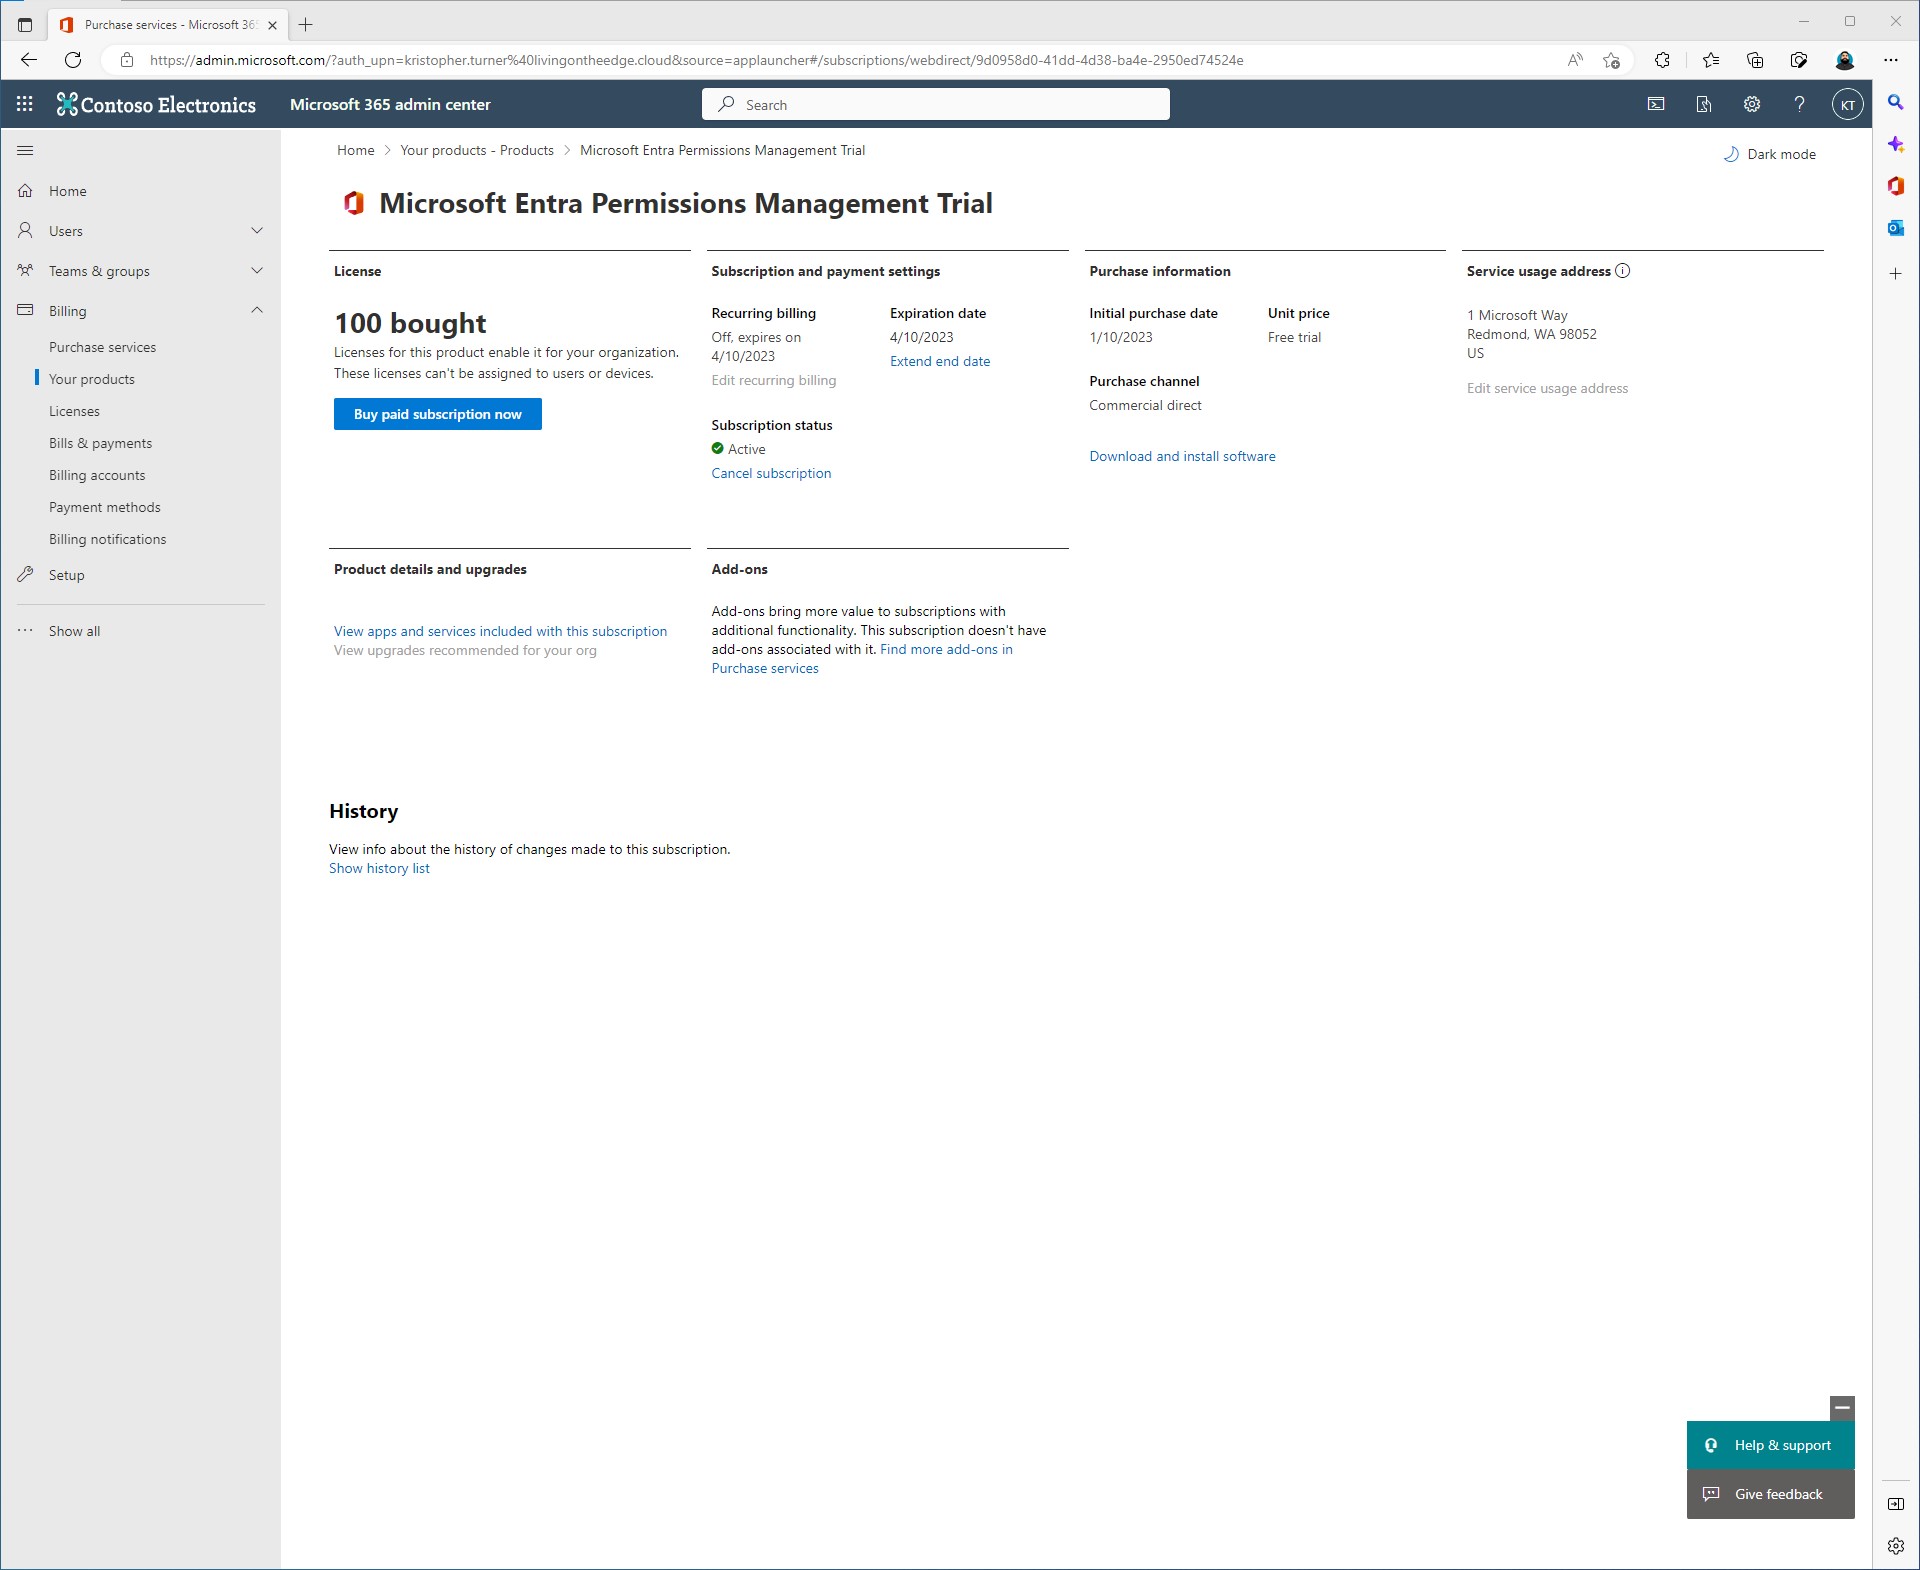1920x1570 pixels.
Task: Click Your products - Products breadcrumb
Action: [x=477, y=150]
